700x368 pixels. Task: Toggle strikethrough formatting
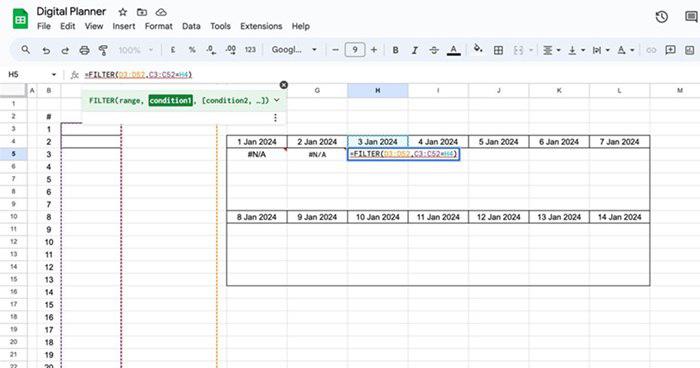(434, 50)
